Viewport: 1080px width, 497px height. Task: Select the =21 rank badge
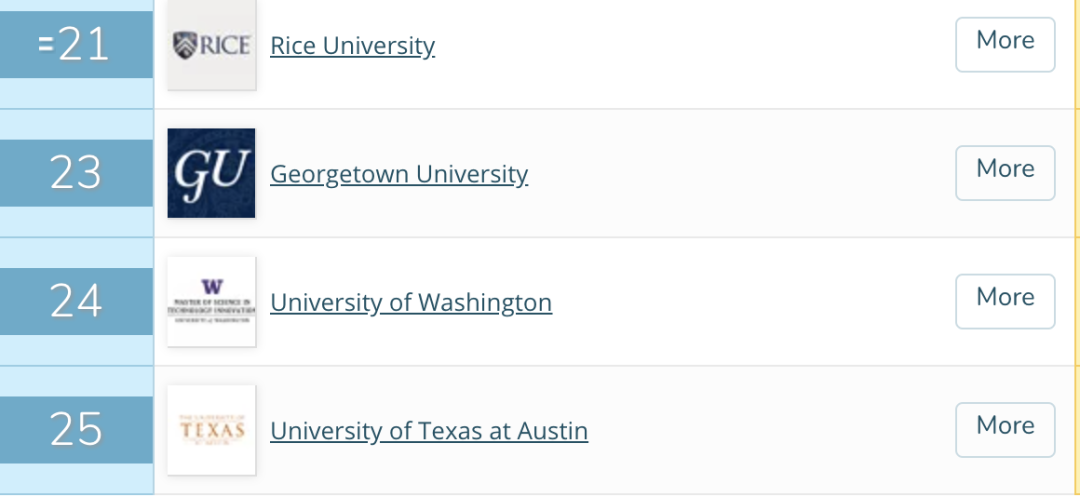[76, 45]
